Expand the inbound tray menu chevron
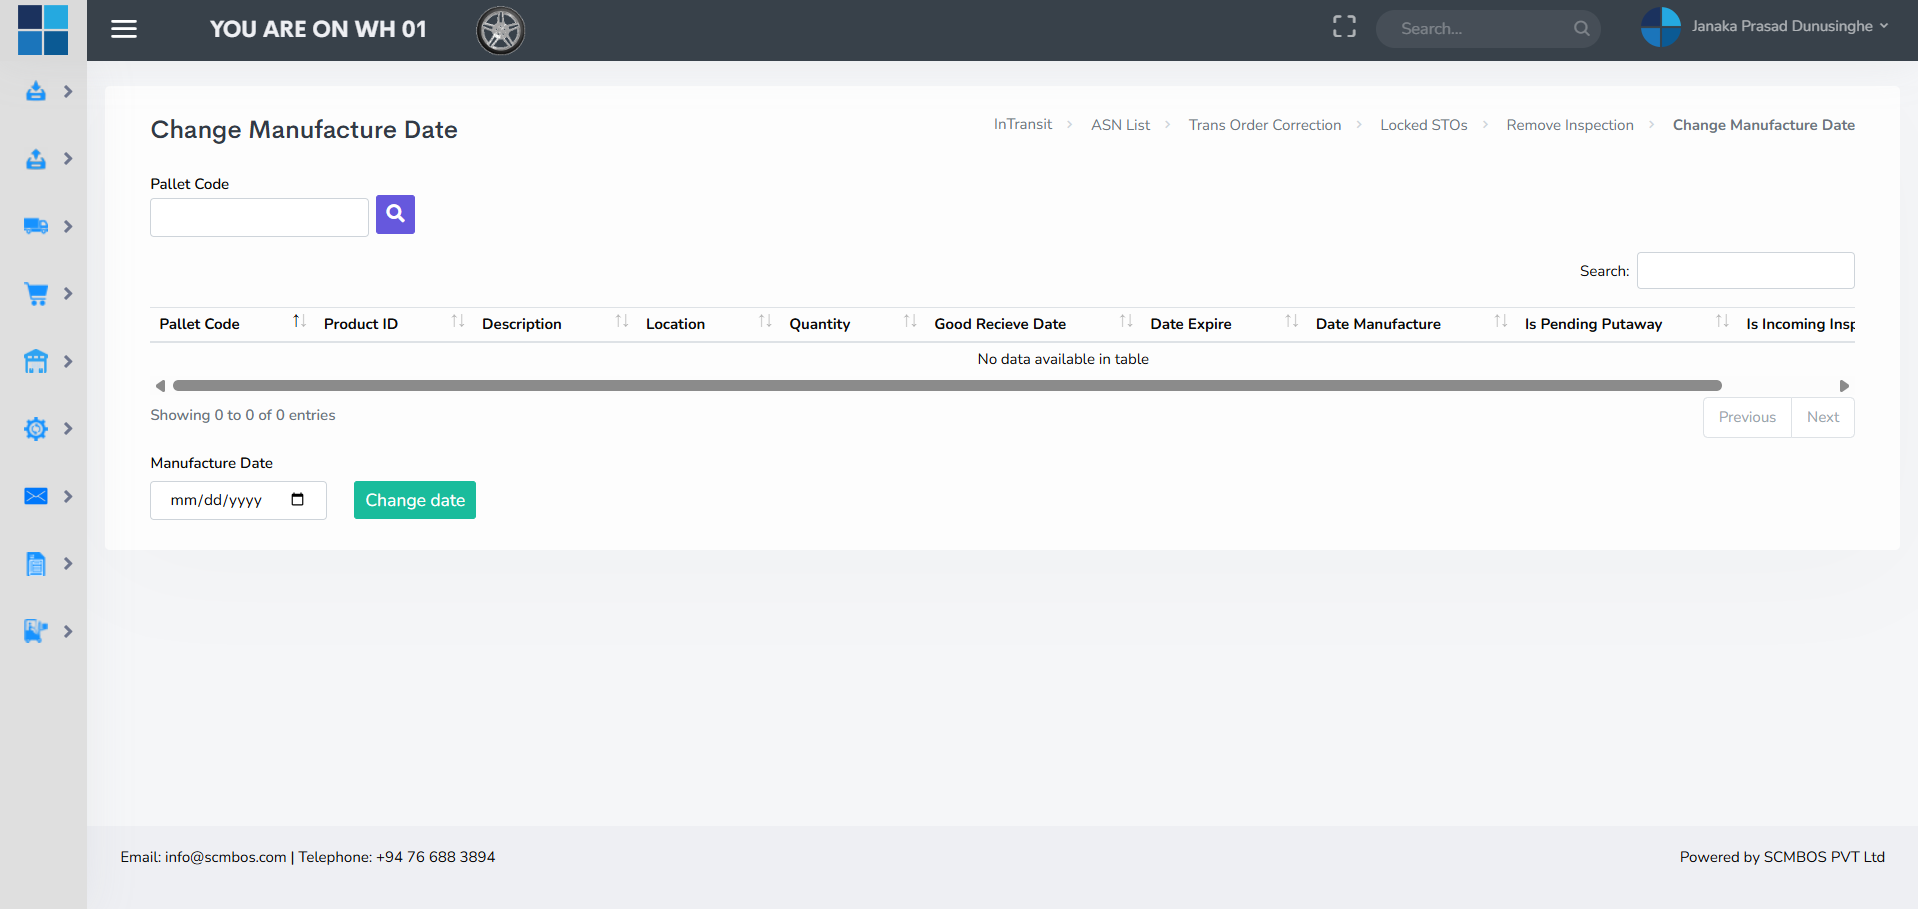This screenshot has height=909, width=1918. pyautogui.click(x=68, y=91)
